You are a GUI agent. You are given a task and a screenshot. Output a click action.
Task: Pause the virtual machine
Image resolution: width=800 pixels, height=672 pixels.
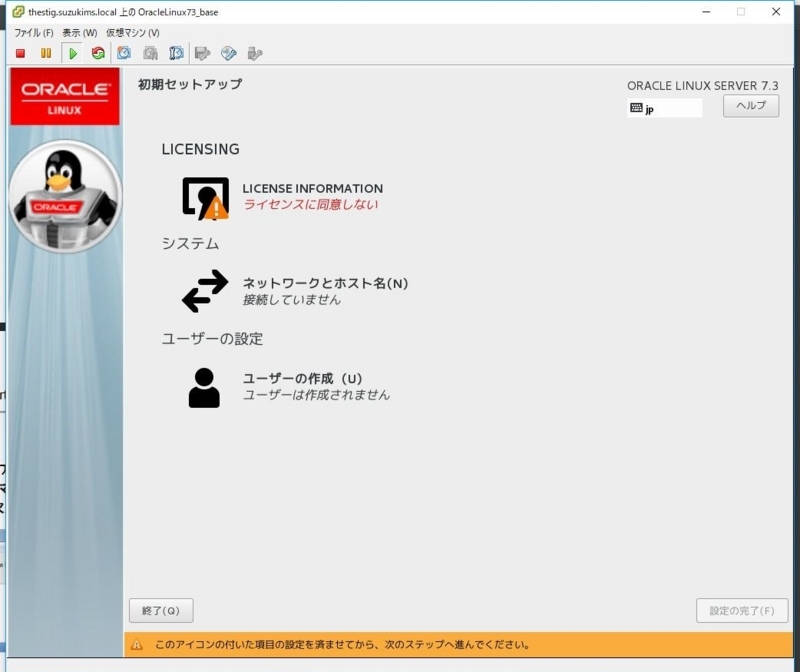click(46, 53)
